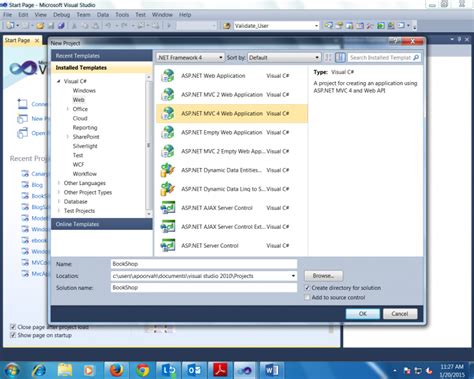Select ASP.NET Web Application template icon
This screenshot has height=379, width=474.
point(168,76)
